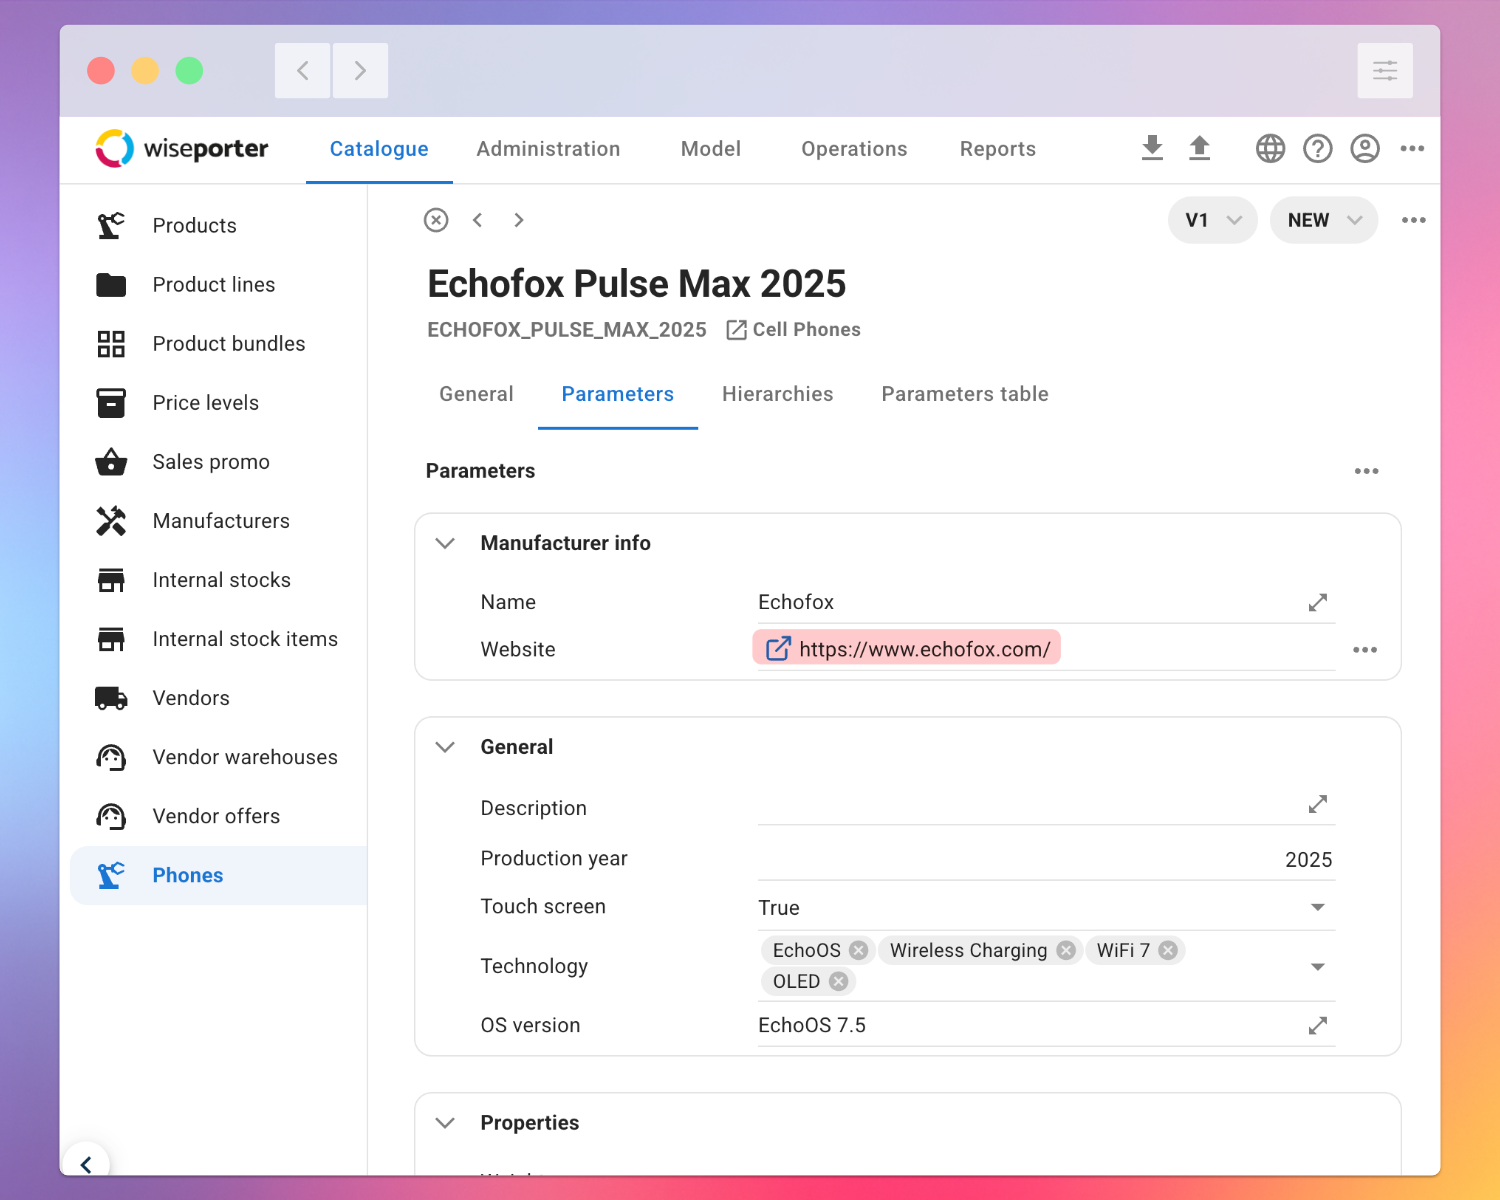Click the wiseporter logo

click(182, 149)
